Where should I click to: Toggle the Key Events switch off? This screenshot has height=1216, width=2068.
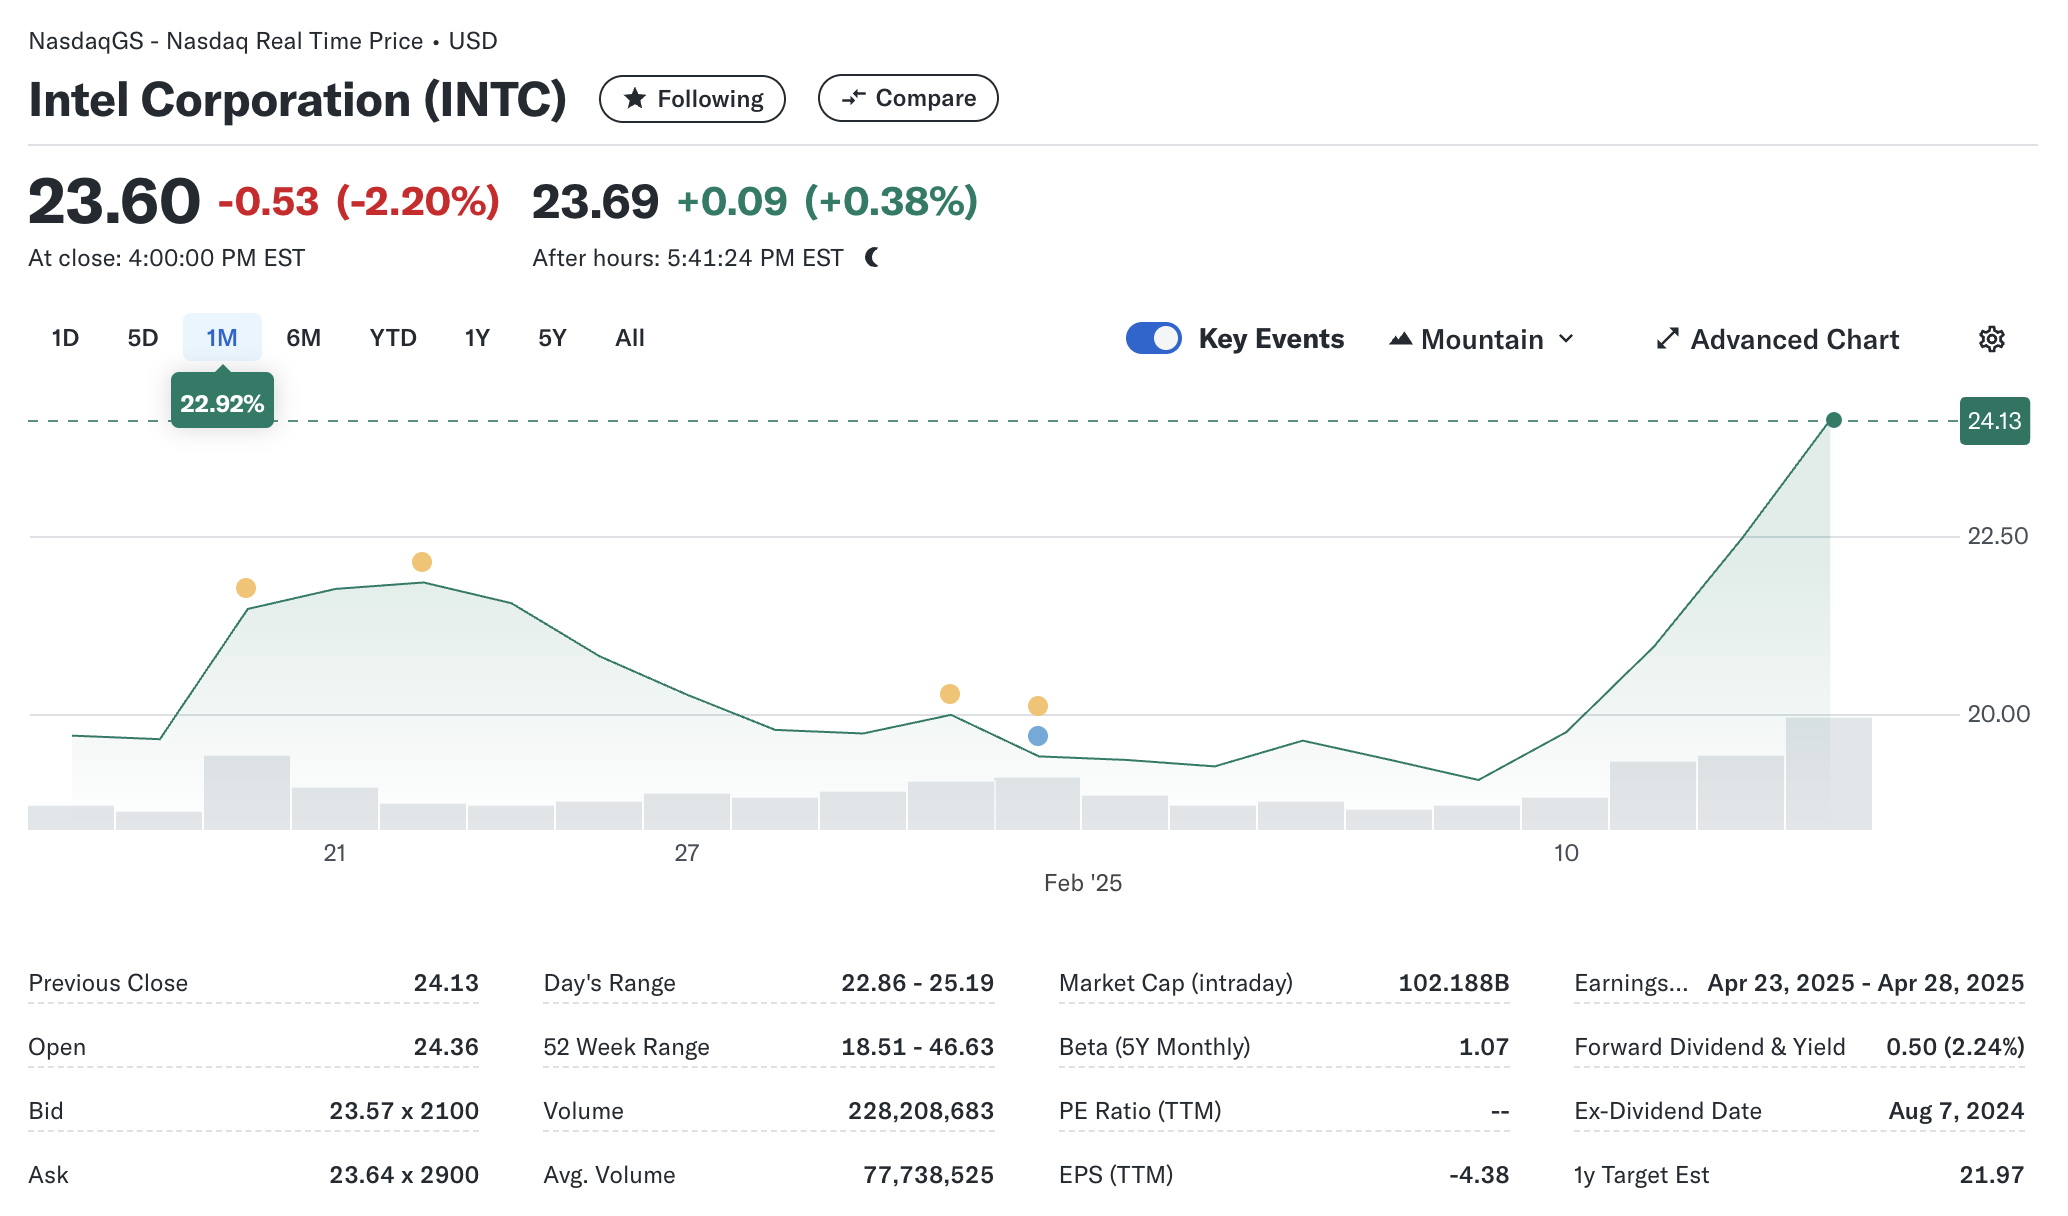point(1154,338)
